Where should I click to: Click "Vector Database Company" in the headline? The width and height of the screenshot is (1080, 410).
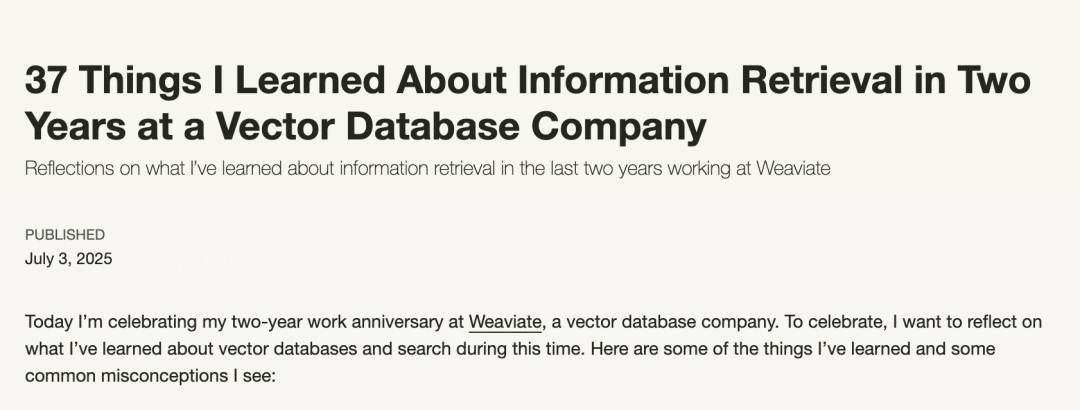coord(461,127)
